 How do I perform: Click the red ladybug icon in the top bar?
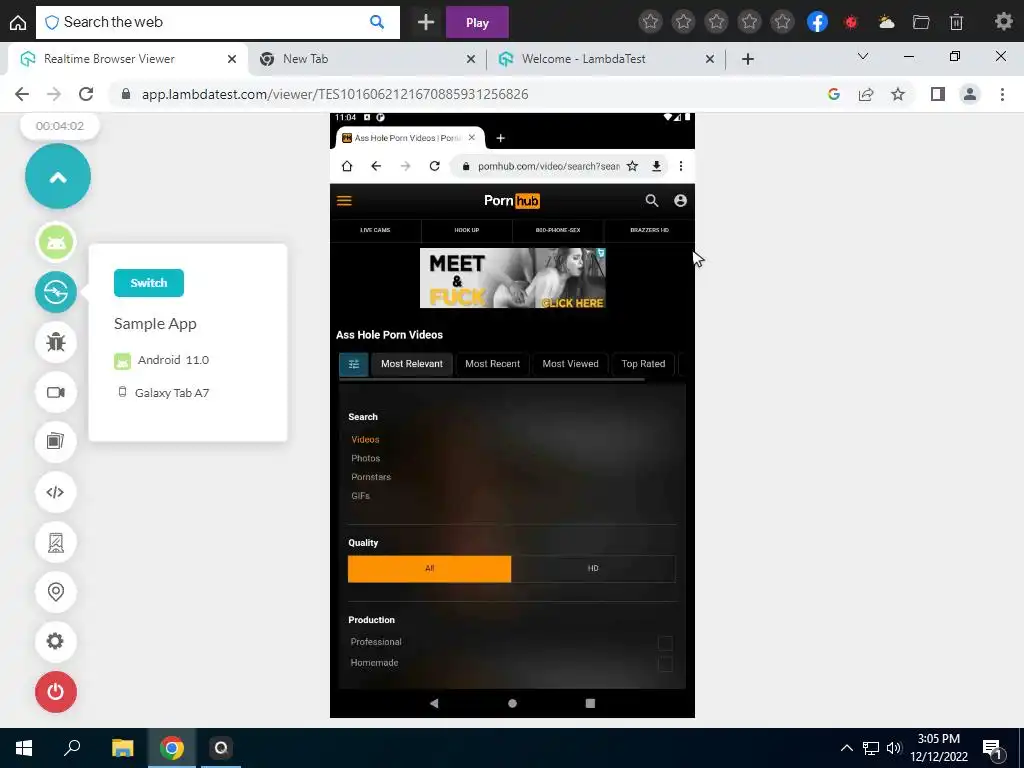851,22
